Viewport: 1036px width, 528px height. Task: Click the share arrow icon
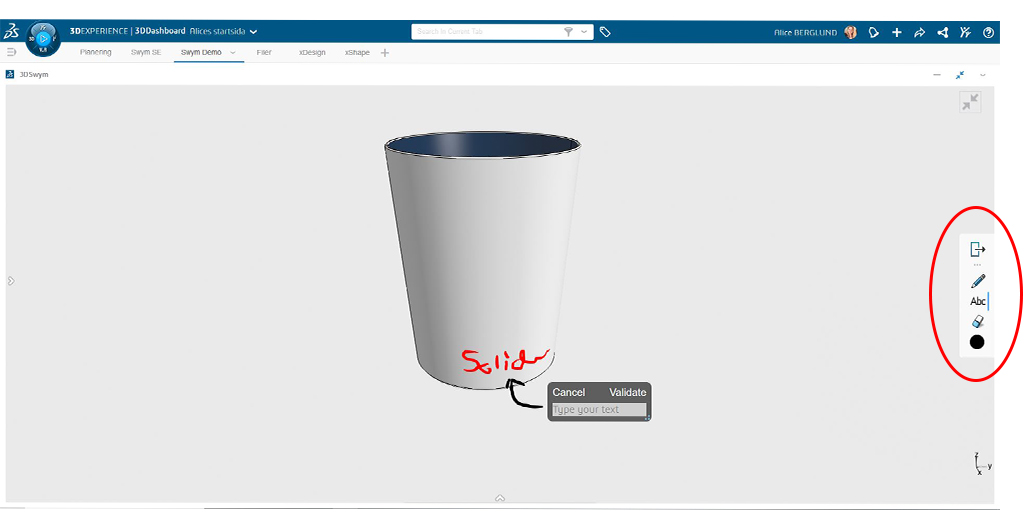(919, 32)
